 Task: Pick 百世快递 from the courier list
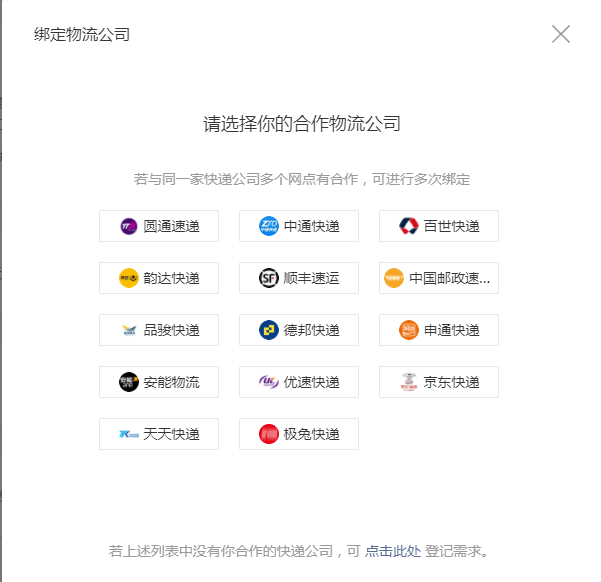pyautogui.click(x=439, y=226)
